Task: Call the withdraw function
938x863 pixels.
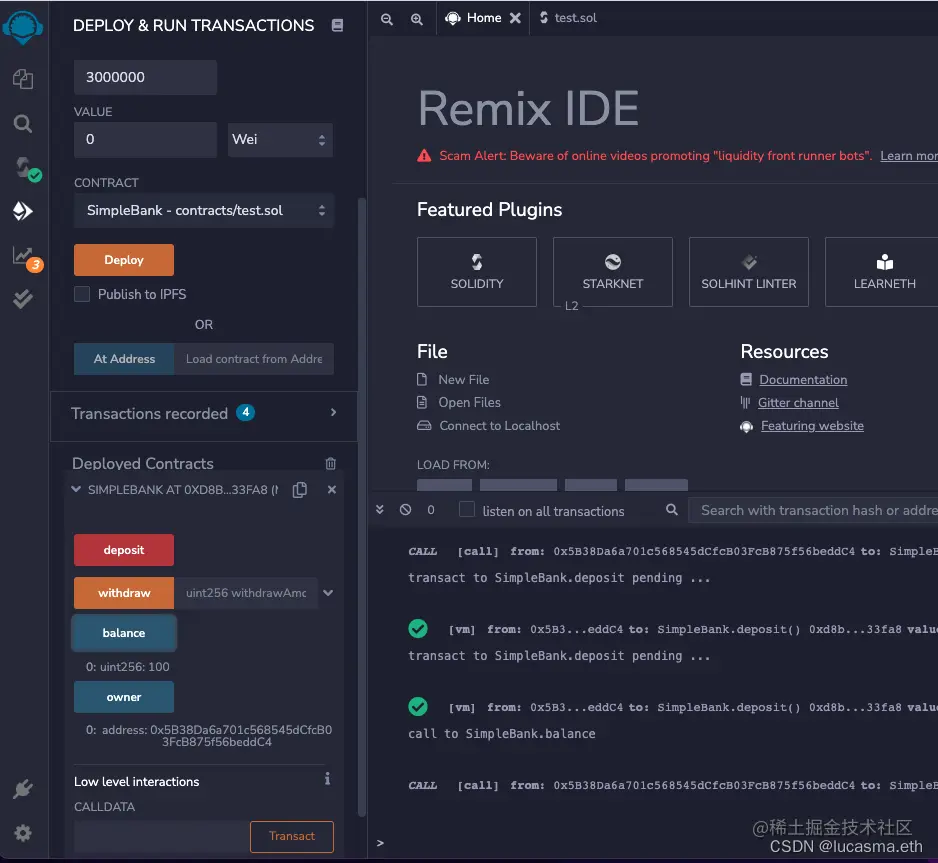Action: click(x=124, y=593)
